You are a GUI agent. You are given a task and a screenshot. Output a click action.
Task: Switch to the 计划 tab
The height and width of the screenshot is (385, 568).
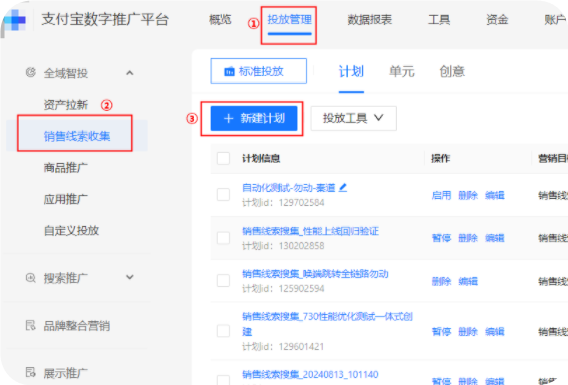click(351, 71)
